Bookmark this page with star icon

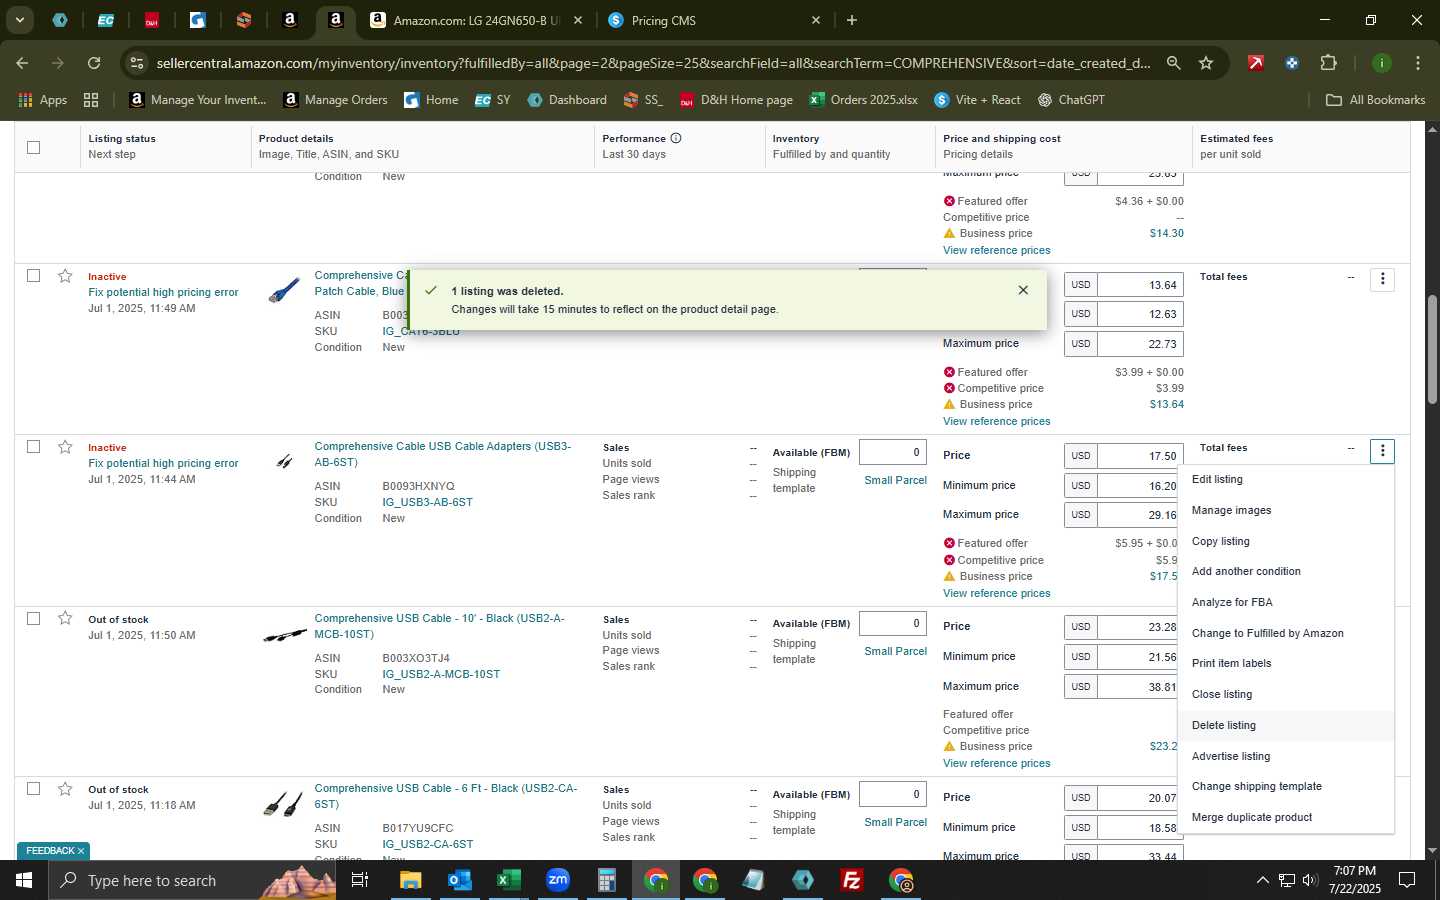coord(1206,63)
